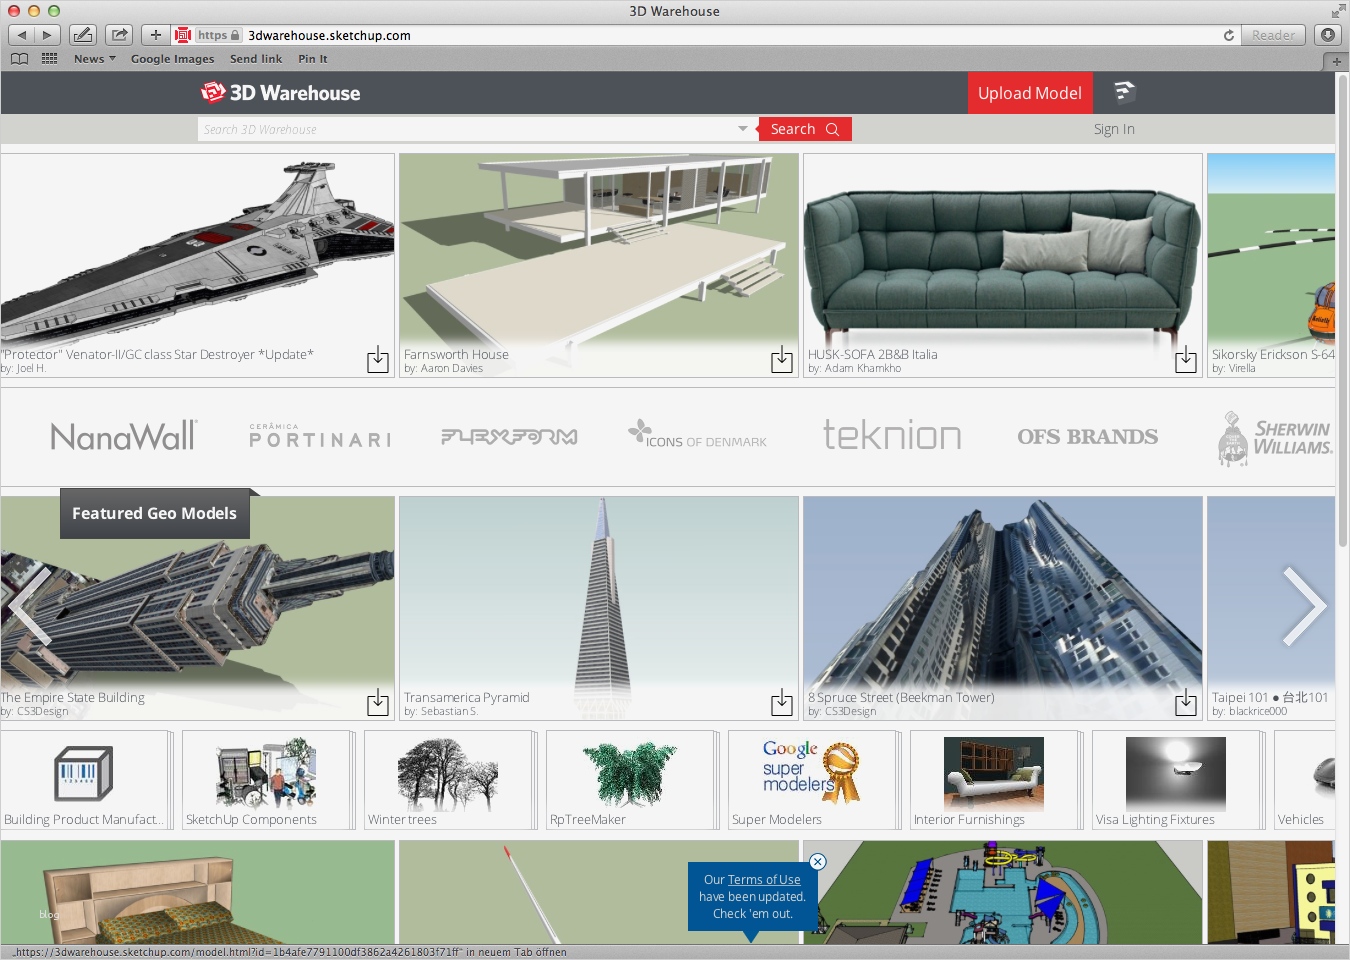Open the Vehicles collection
The image size is (1350, 960).
pos(1304,780)
